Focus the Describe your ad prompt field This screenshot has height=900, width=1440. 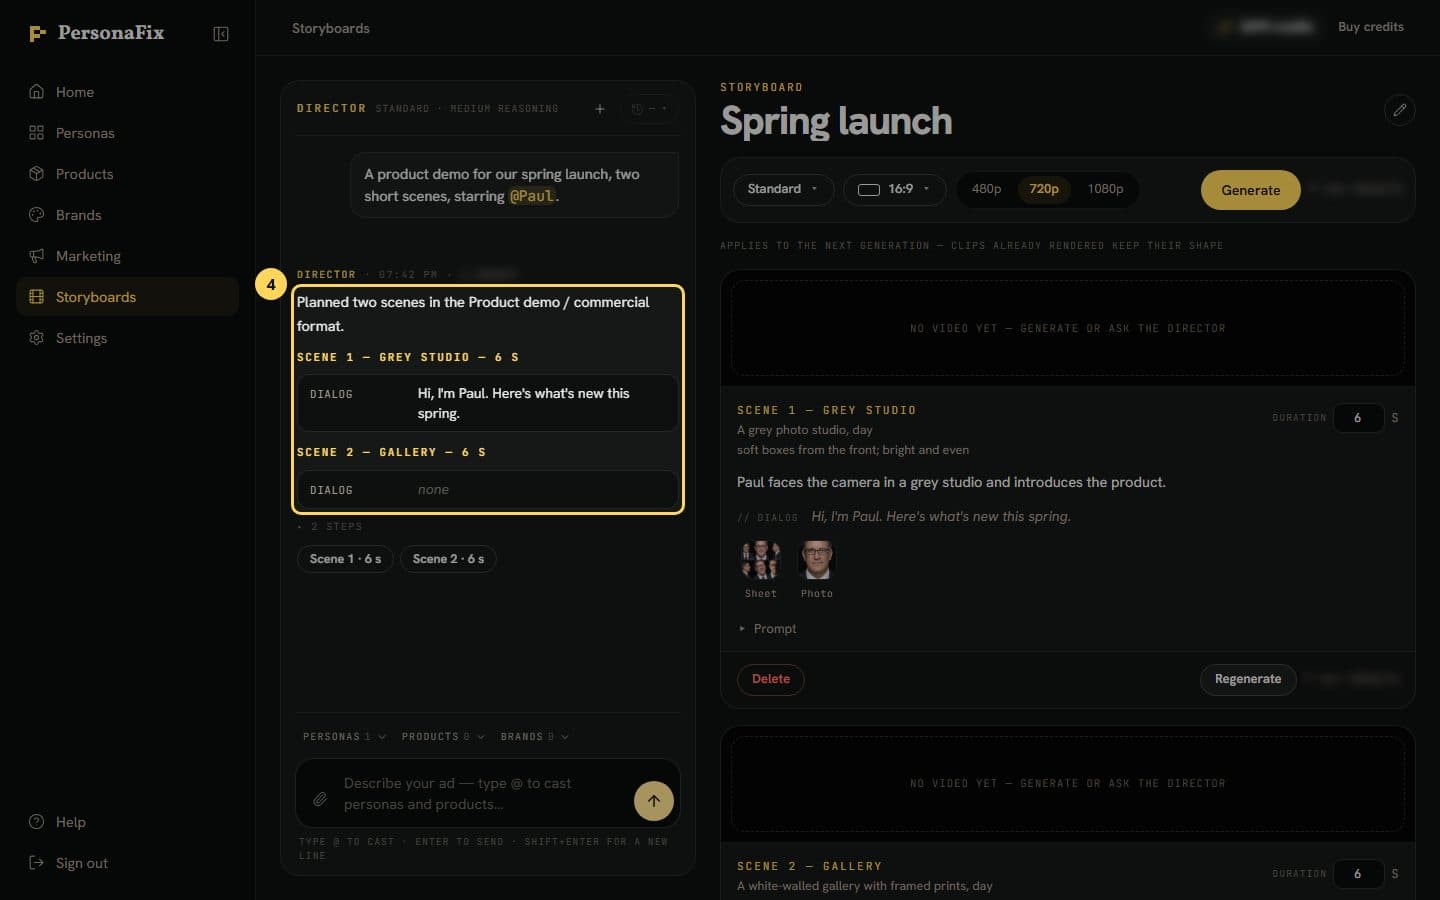click(483, 794)
